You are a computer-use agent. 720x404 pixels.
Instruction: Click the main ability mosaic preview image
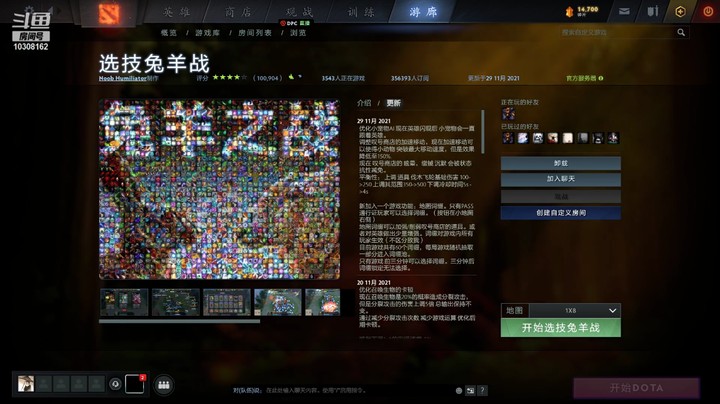click(219, 190)
